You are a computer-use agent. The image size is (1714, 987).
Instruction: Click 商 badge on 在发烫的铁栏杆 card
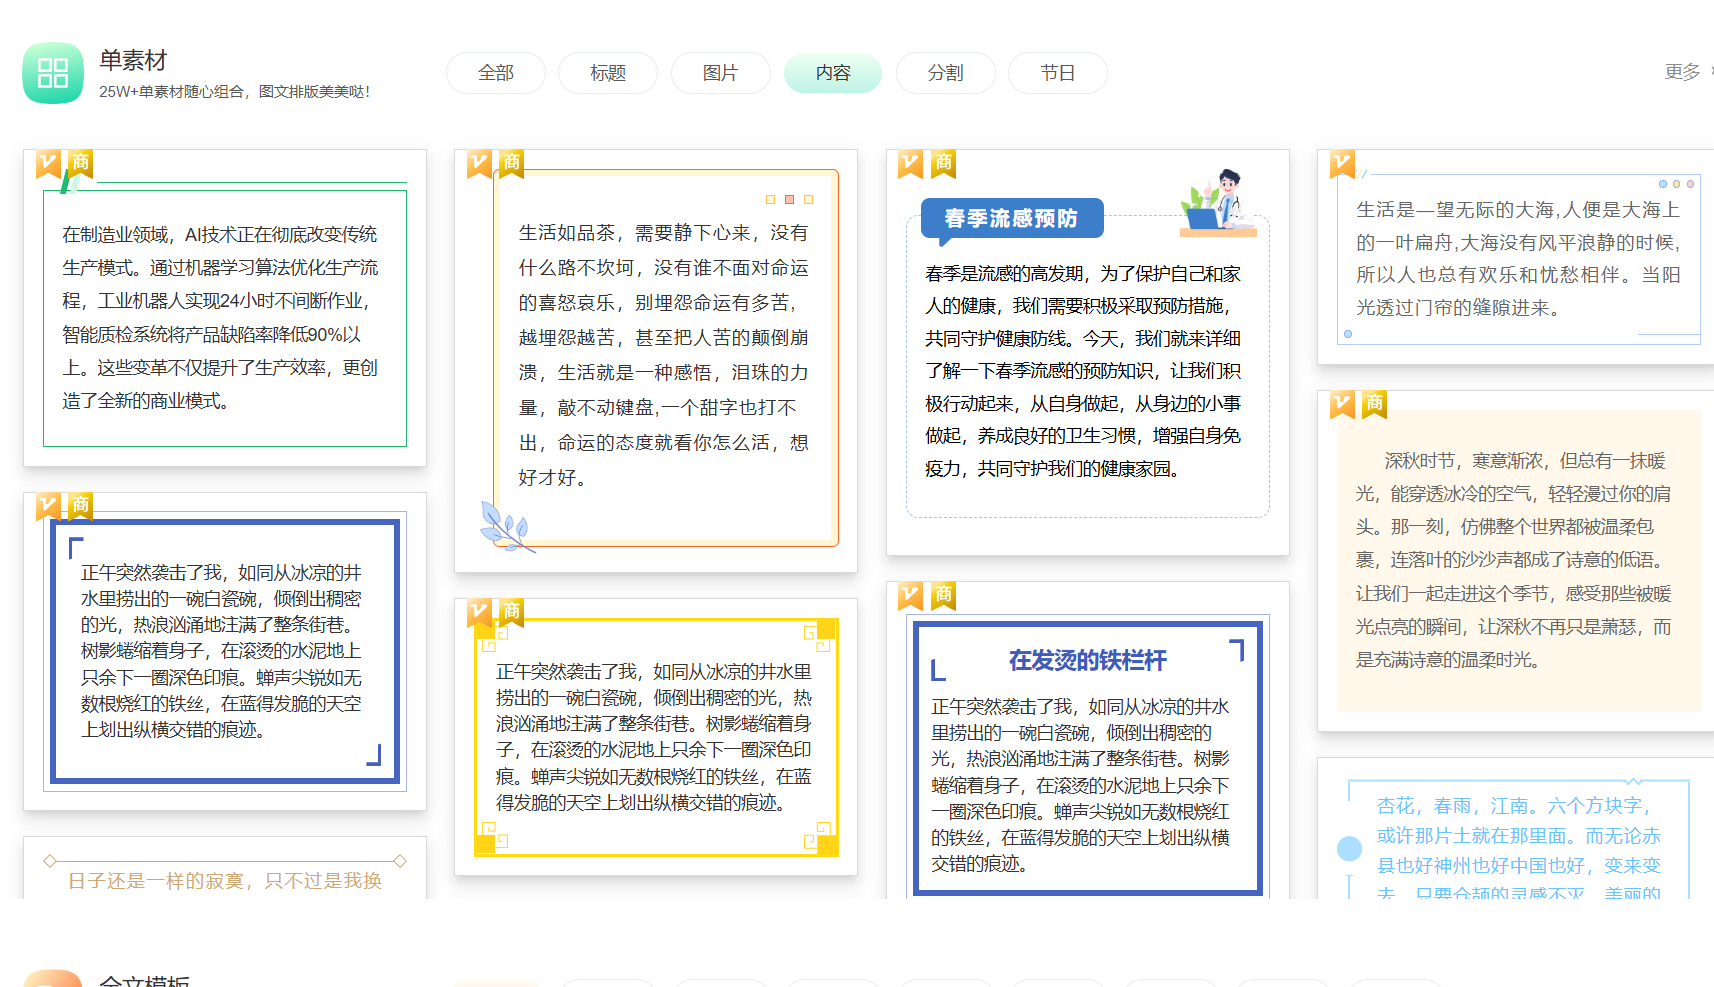coord(943,595)
